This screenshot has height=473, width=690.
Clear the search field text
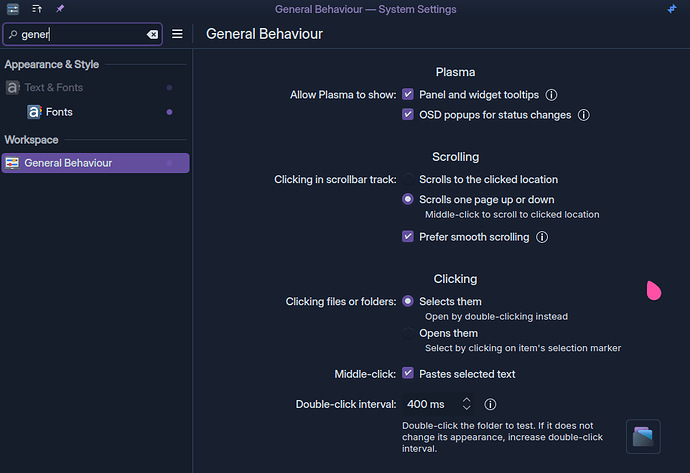click(x=152, y=34)
